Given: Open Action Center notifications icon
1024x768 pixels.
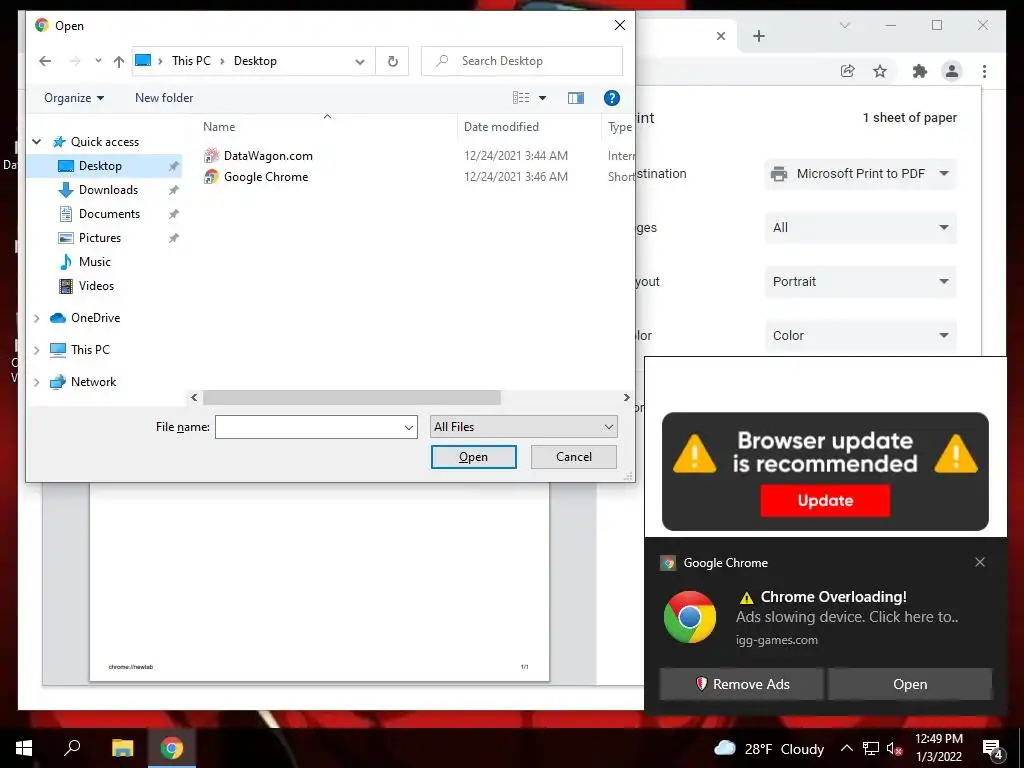Looking at the screenshot, I should [x=993, y=749].
